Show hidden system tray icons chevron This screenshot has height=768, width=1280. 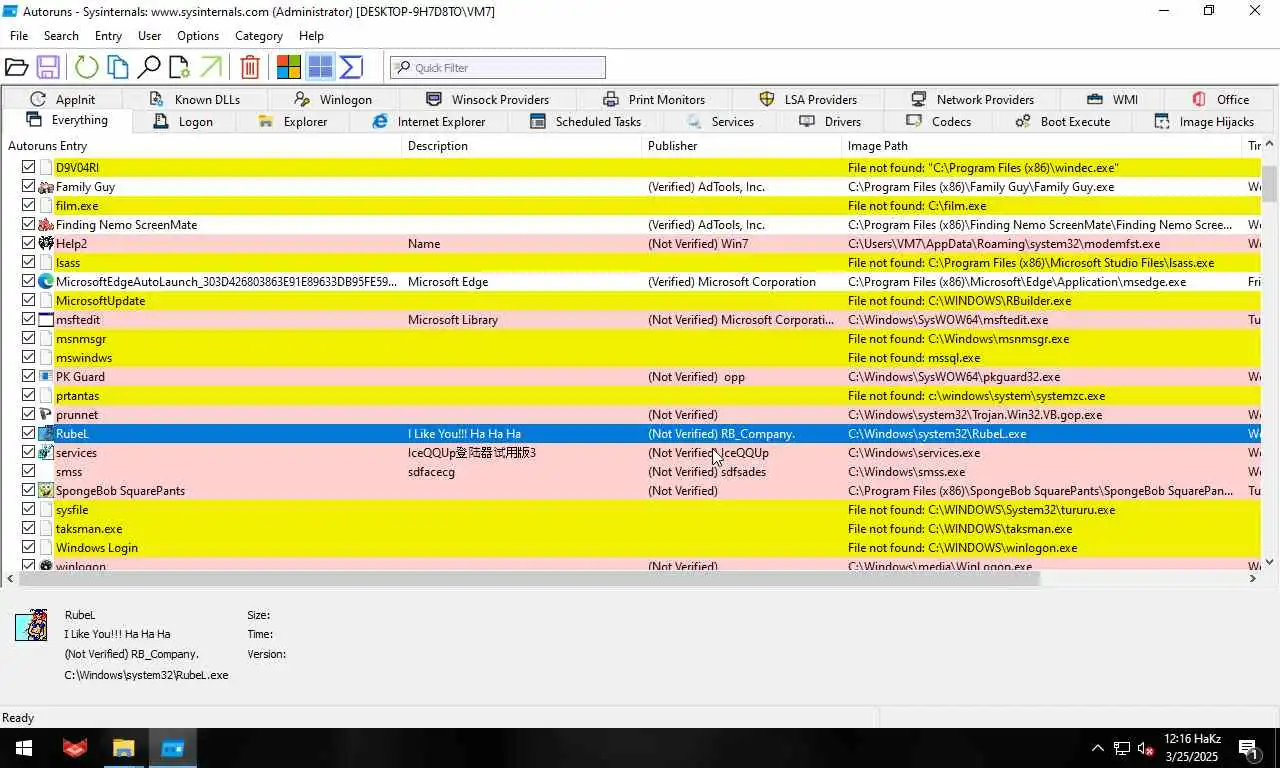click(x=1097, y=748)
